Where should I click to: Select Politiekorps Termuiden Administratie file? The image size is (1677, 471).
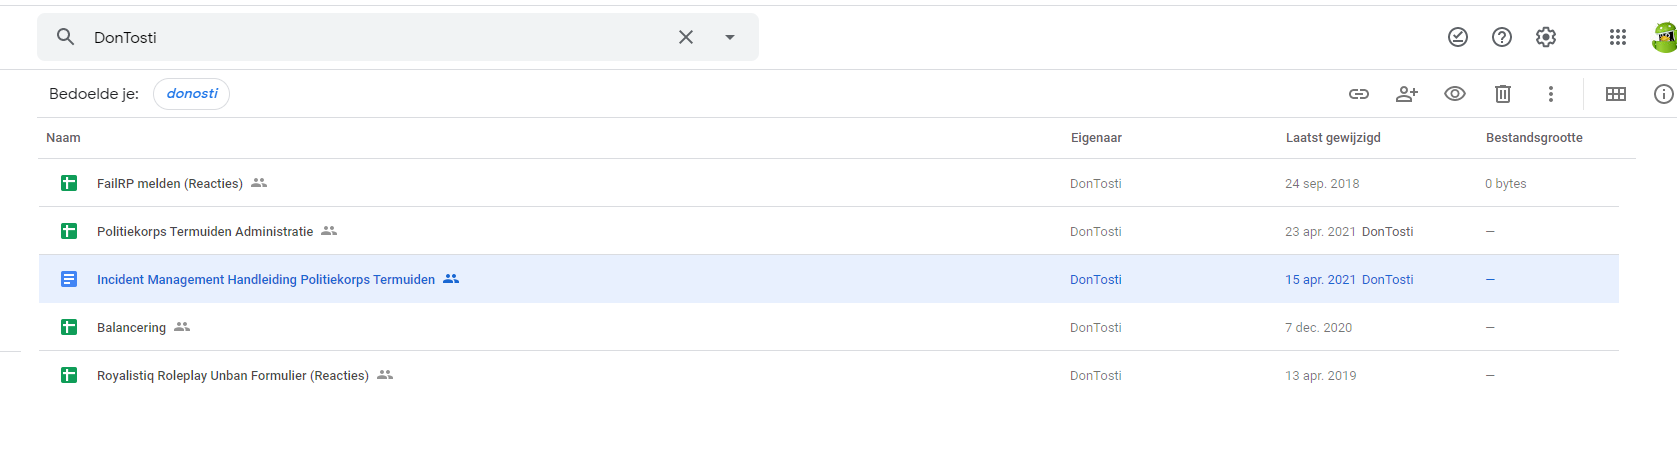tap(205, 232)
